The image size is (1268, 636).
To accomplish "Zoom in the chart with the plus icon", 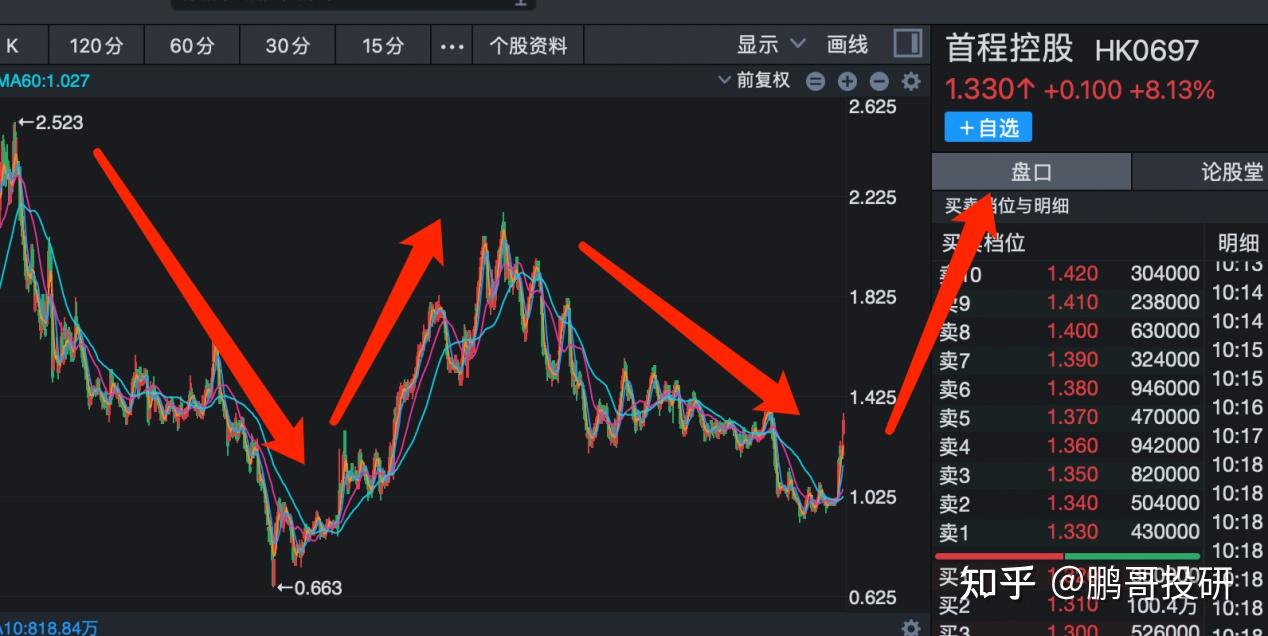I will pyautogui.click(x=847, y=81).
